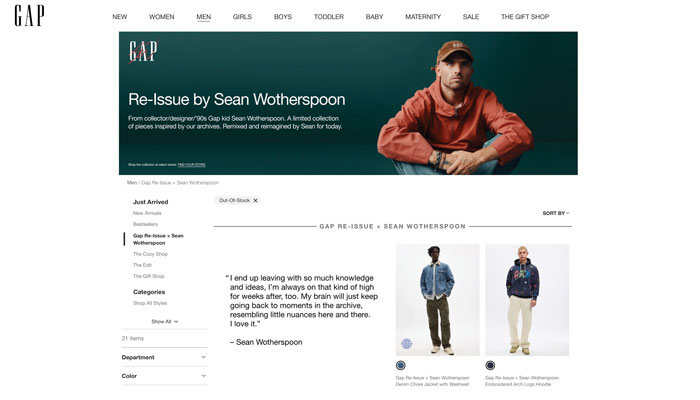700x400 pixels.
Task: Open the Embroidered Arch Logo Hoodie image
Action: point(527,300)
